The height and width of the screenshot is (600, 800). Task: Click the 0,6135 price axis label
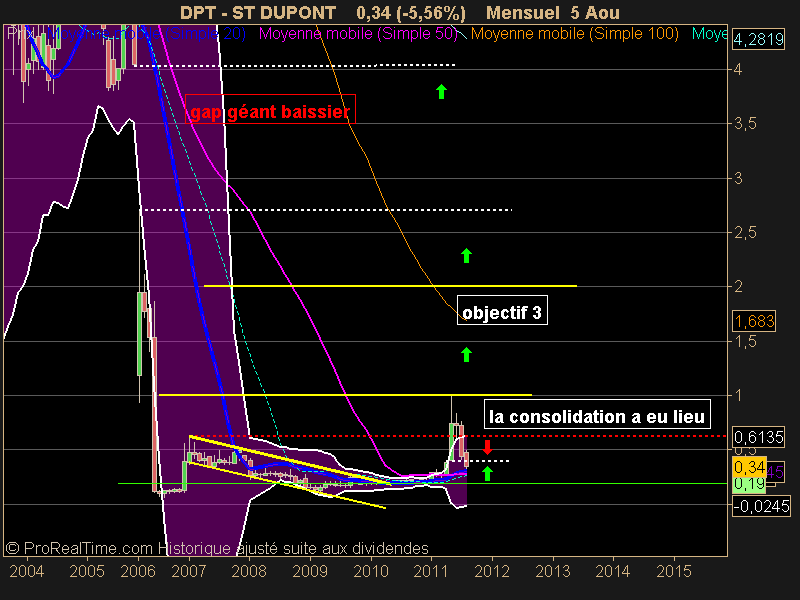pos(758,437)
